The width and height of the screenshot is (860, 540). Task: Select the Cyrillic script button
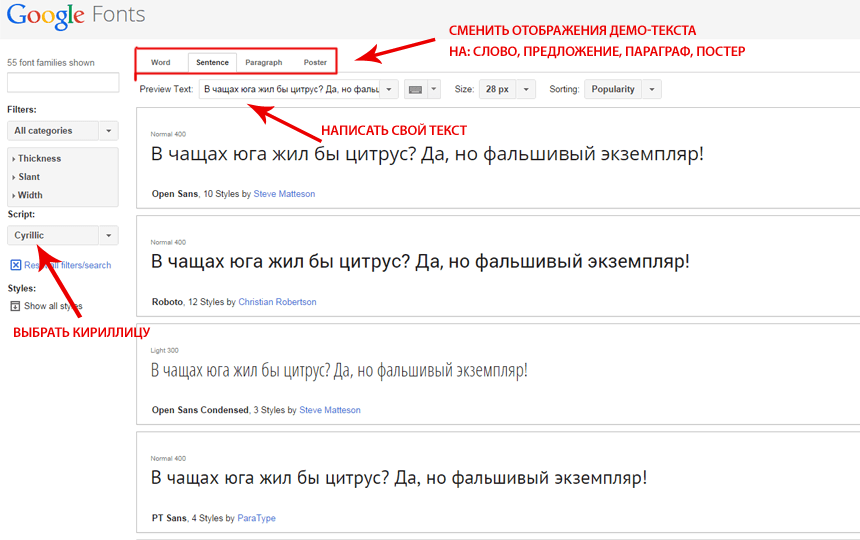53,236
